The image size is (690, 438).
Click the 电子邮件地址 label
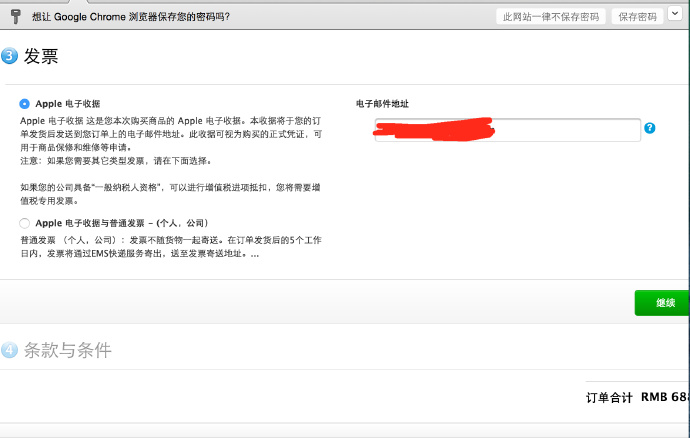[382, 104]
